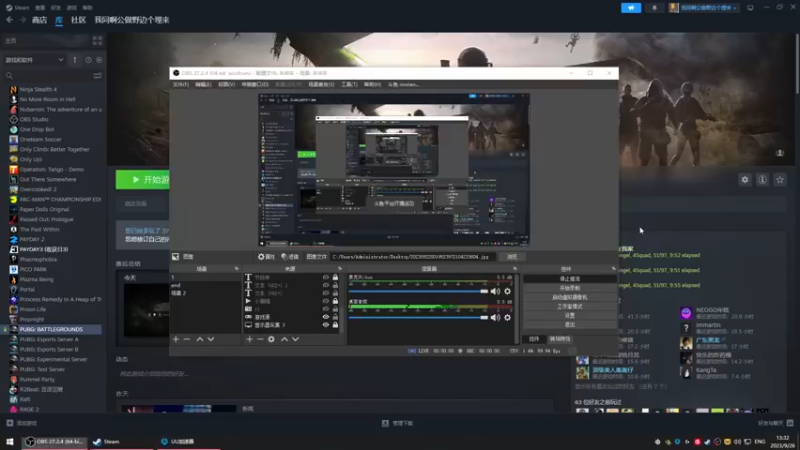The image size is (800, 450).
Task: Remove selected scene with minus icon
Action: (x=187, y=339)
